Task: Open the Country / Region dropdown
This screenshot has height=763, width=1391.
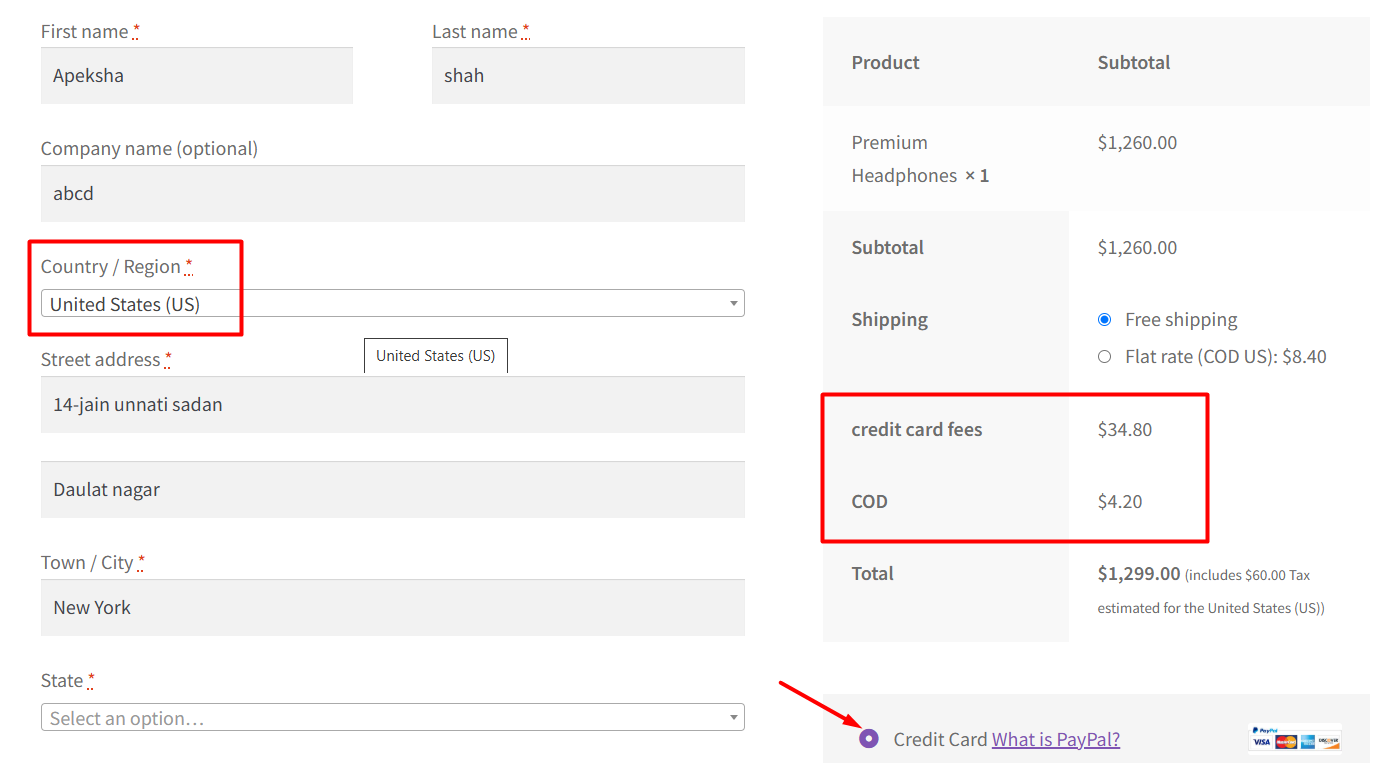Action: pyautogui.click(x=390, y=303)
